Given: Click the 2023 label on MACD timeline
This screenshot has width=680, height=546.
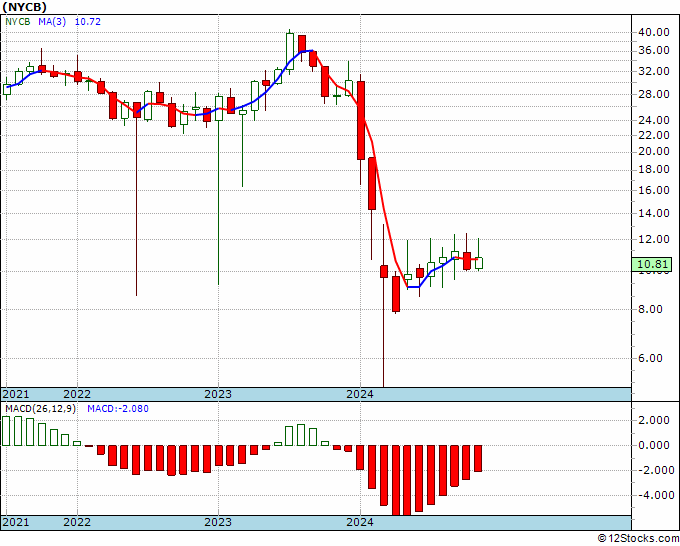Looking at the screenshot, I should tap(218, 522).
